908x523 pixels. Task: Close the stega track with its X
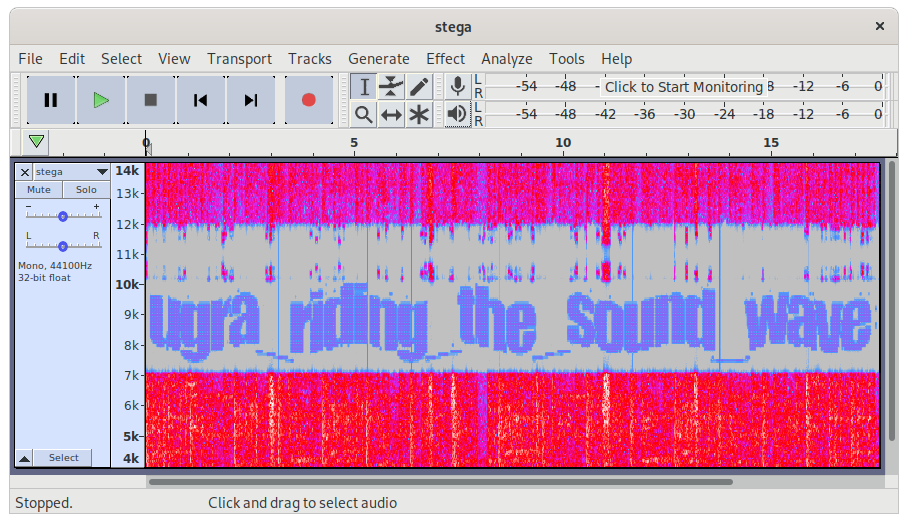click(25, 172)
